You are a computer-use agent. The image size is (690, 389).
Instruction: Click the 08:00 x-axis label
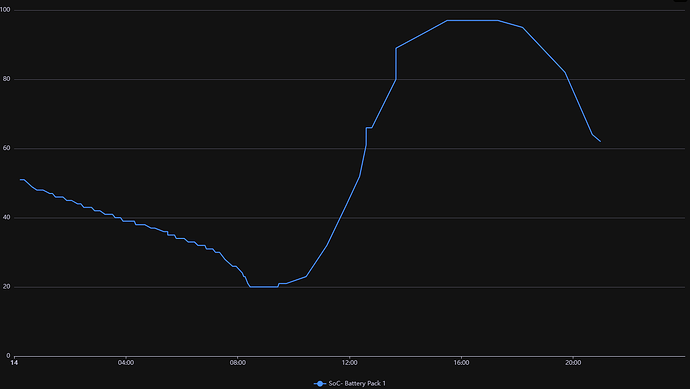[238, 363]
